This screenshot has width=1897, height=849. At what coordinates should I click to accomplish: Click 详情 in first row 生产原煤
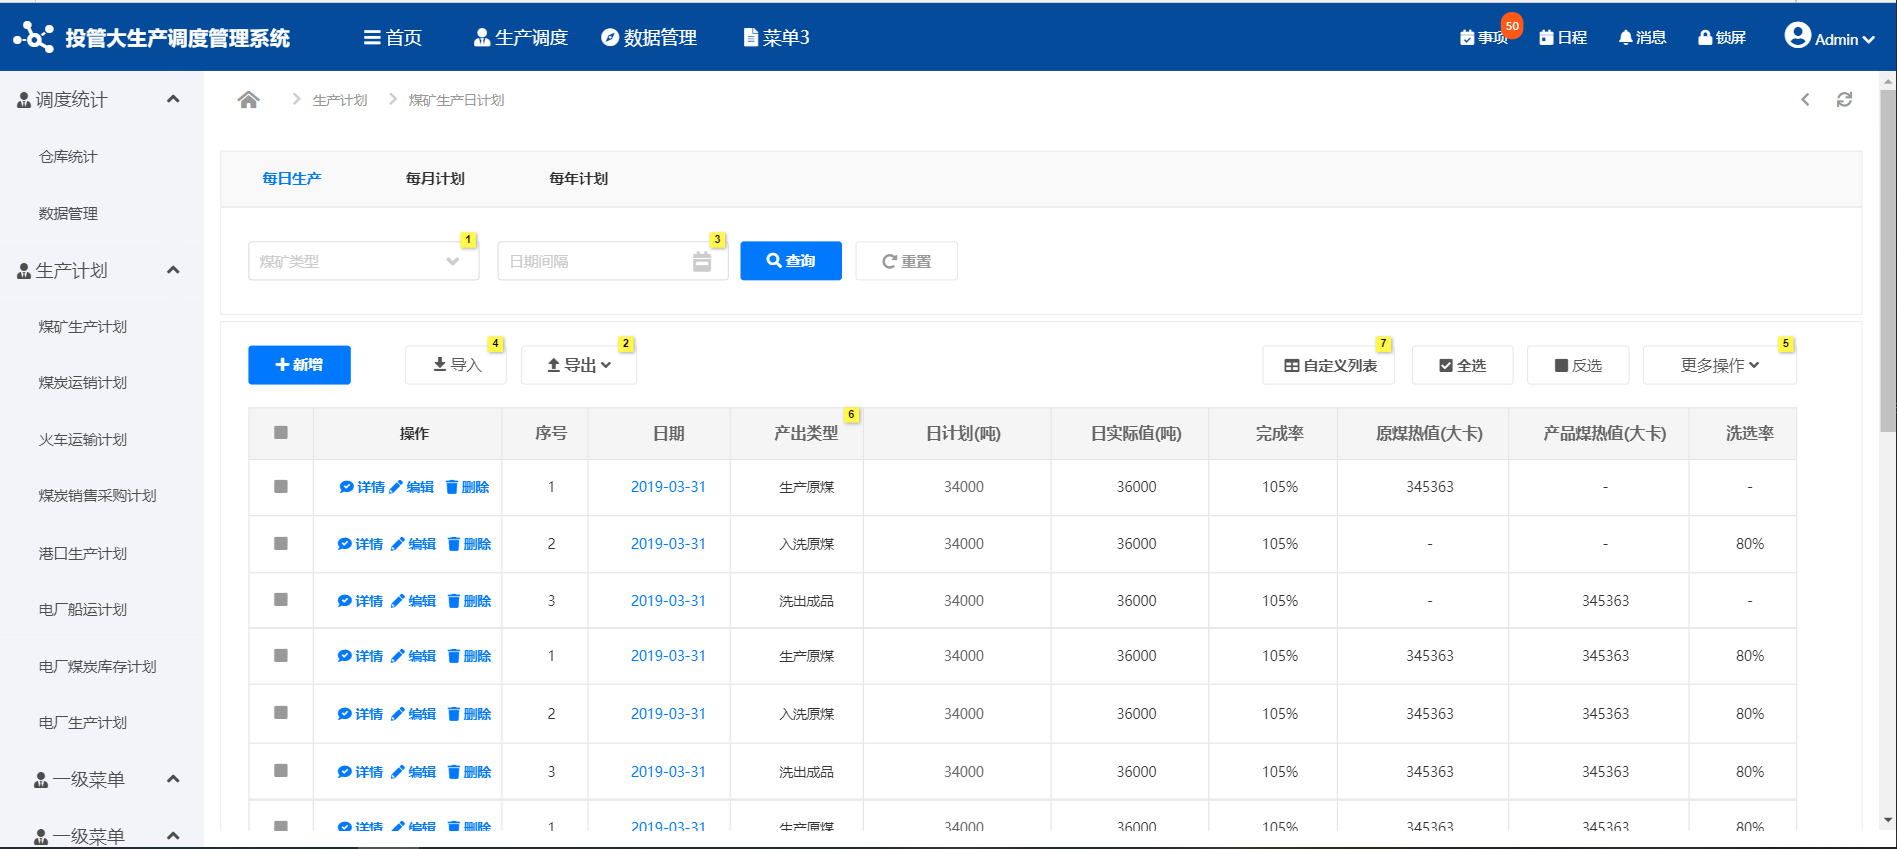click(362, 487)
